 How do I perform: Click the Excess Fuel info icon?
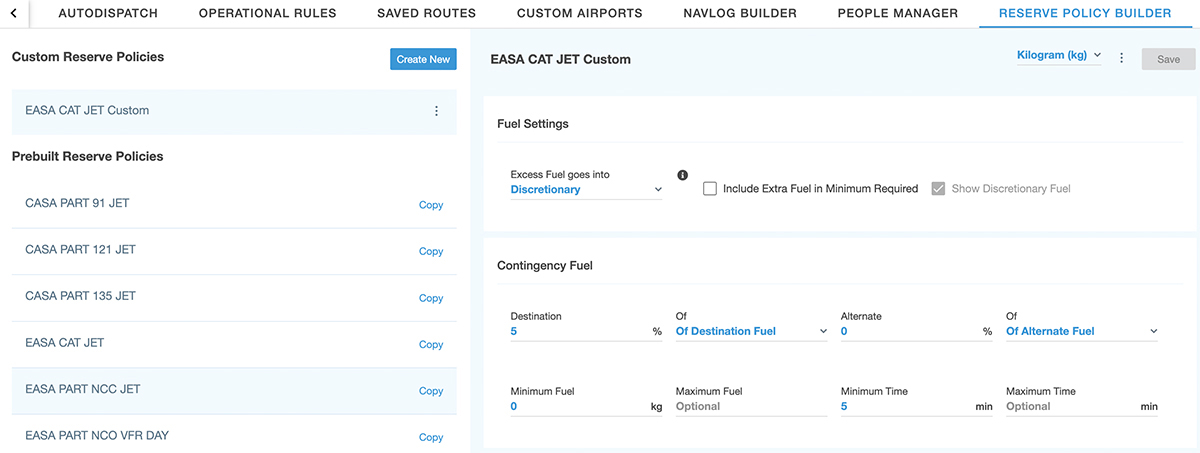[x=683, y=176]
